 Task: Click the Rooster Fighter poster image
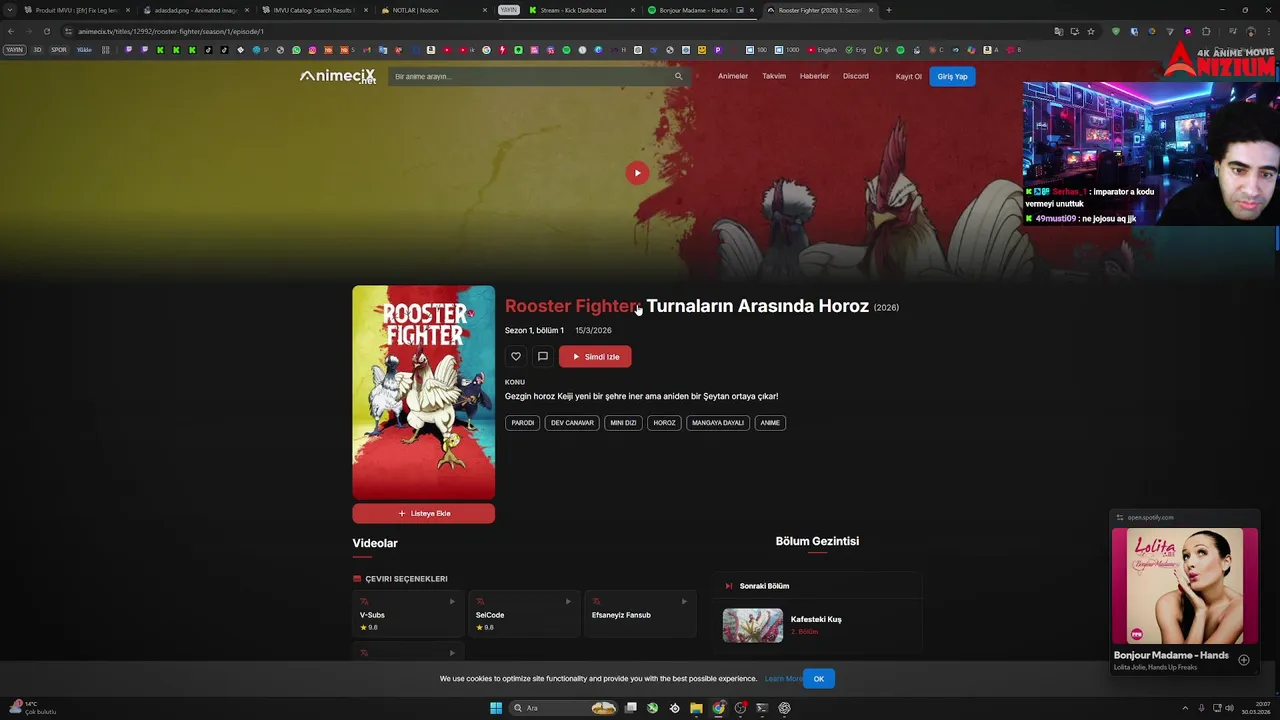point(423,392)
